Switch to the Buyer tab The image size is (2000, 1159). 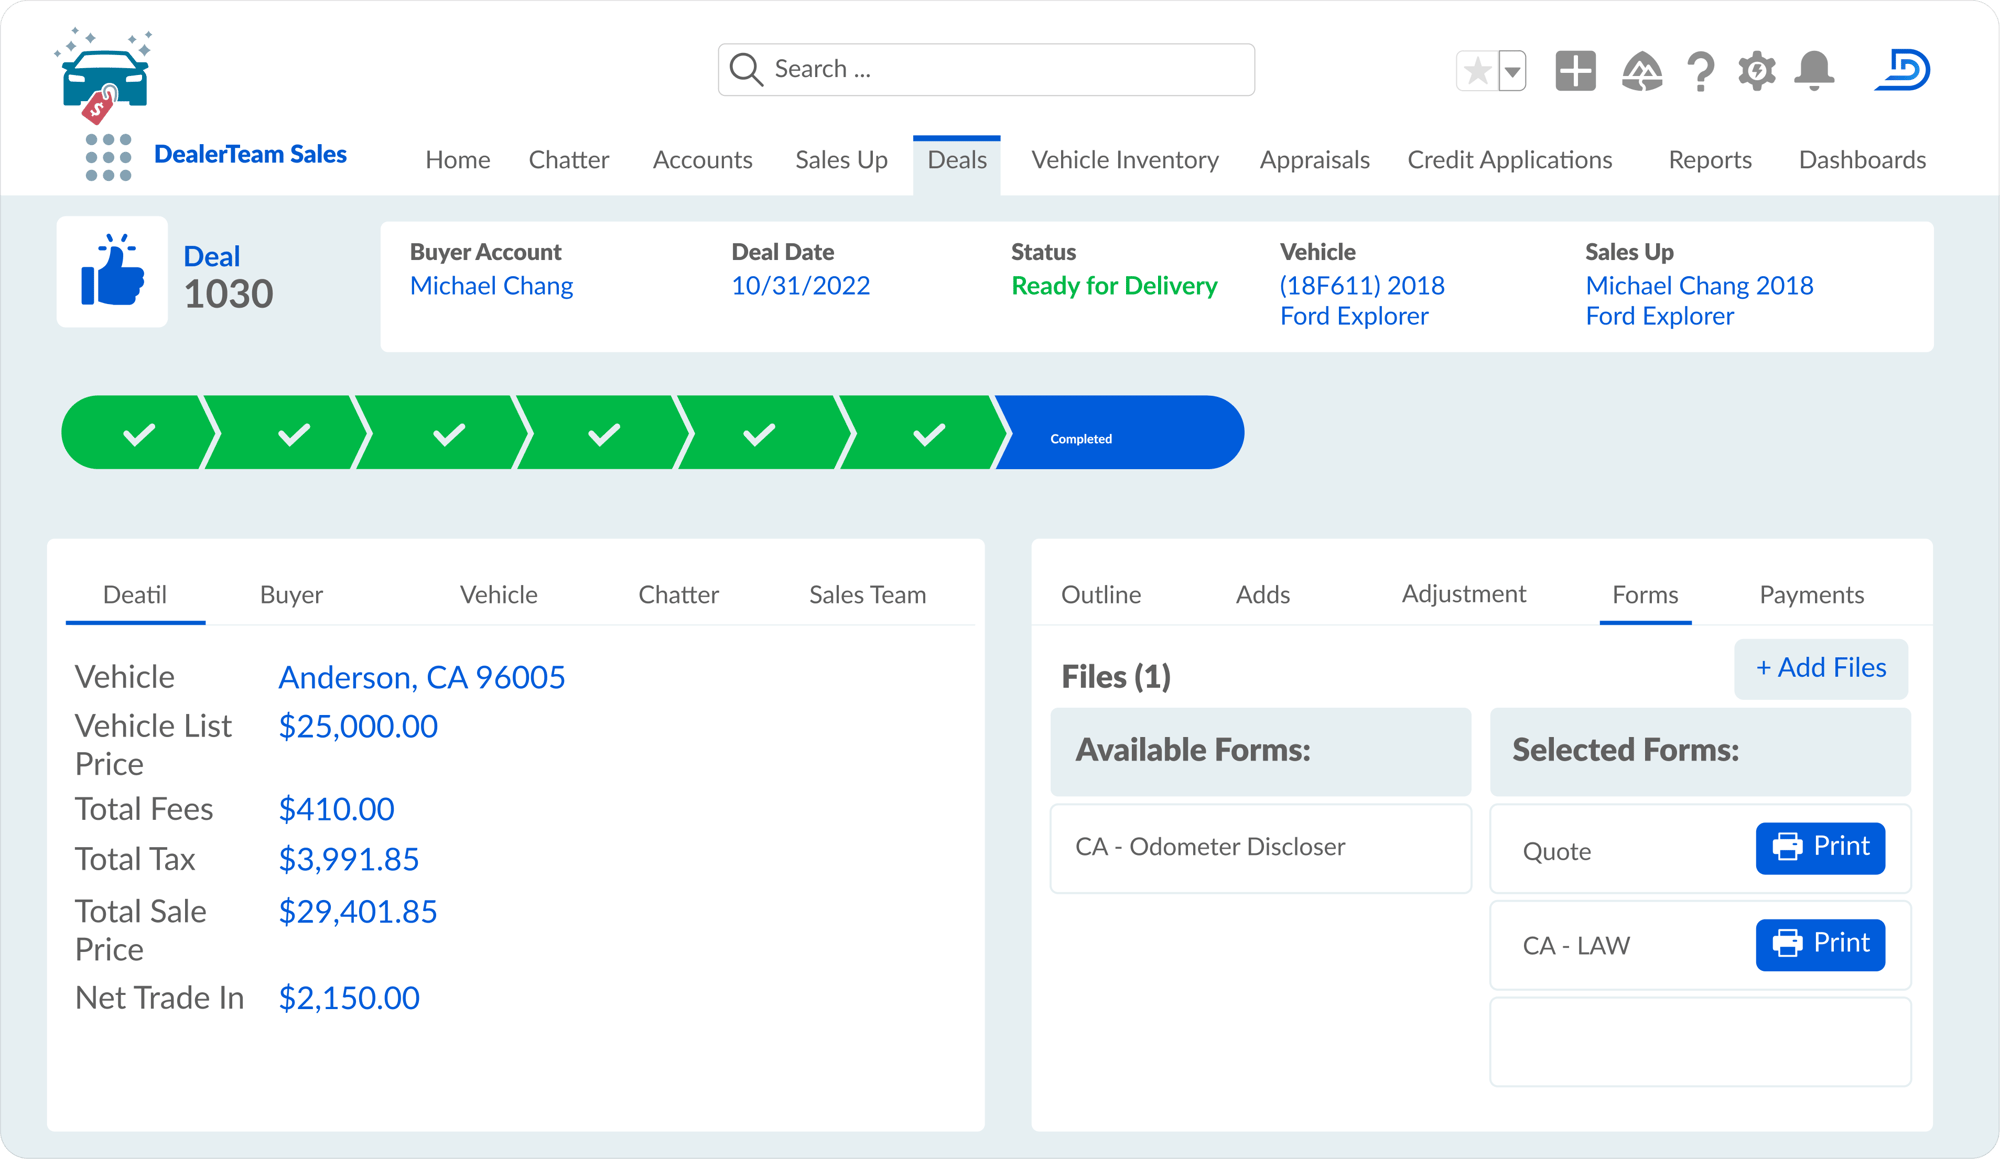point(291,595)
